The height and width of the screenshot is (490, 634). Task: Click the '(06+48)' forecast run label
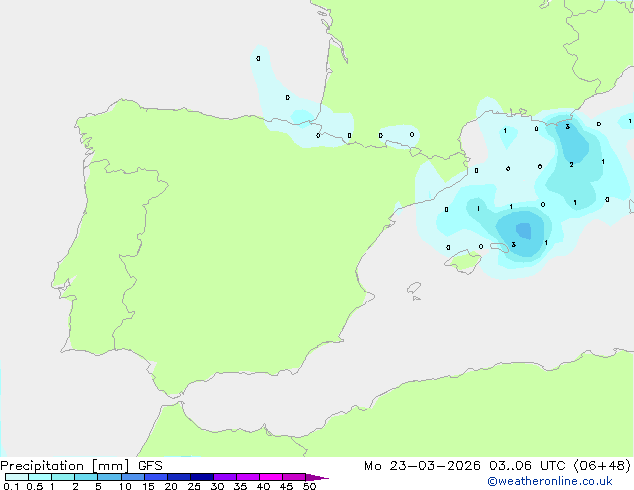(602, 466)
